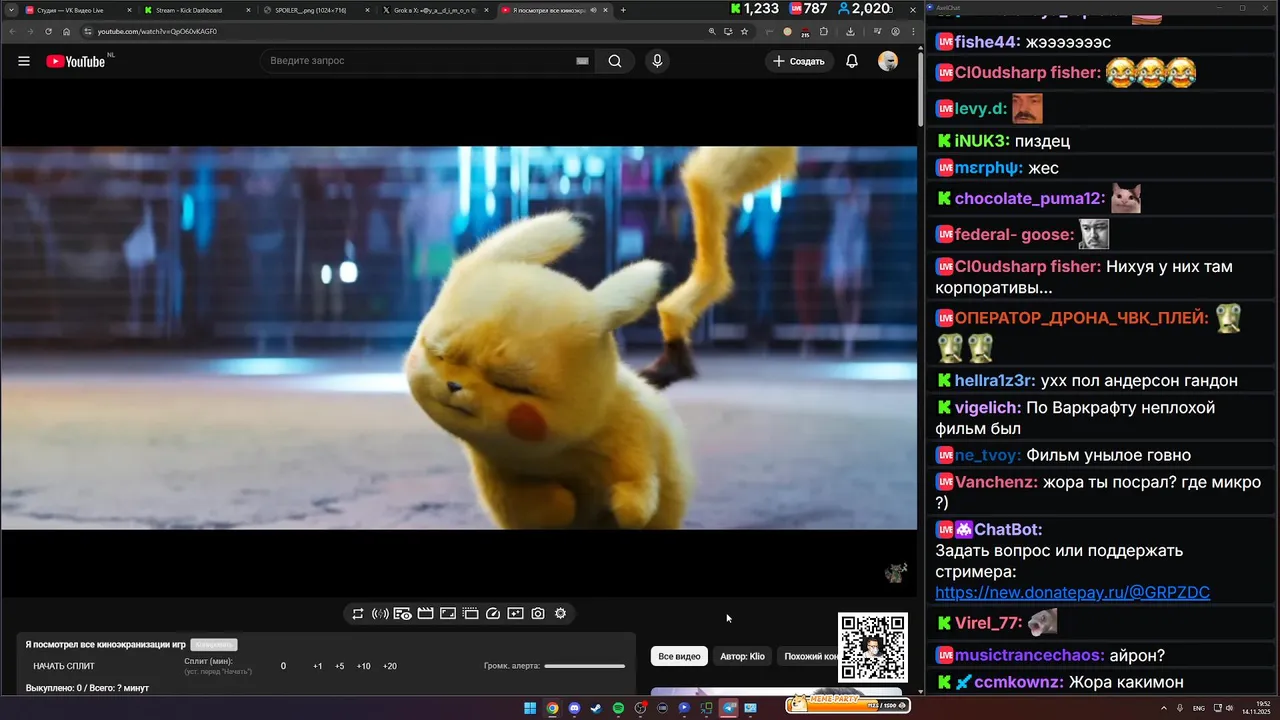Add +10 minutes to split
The width and height of the screenshot is (1280, 720).
click(x=364, y=666)
